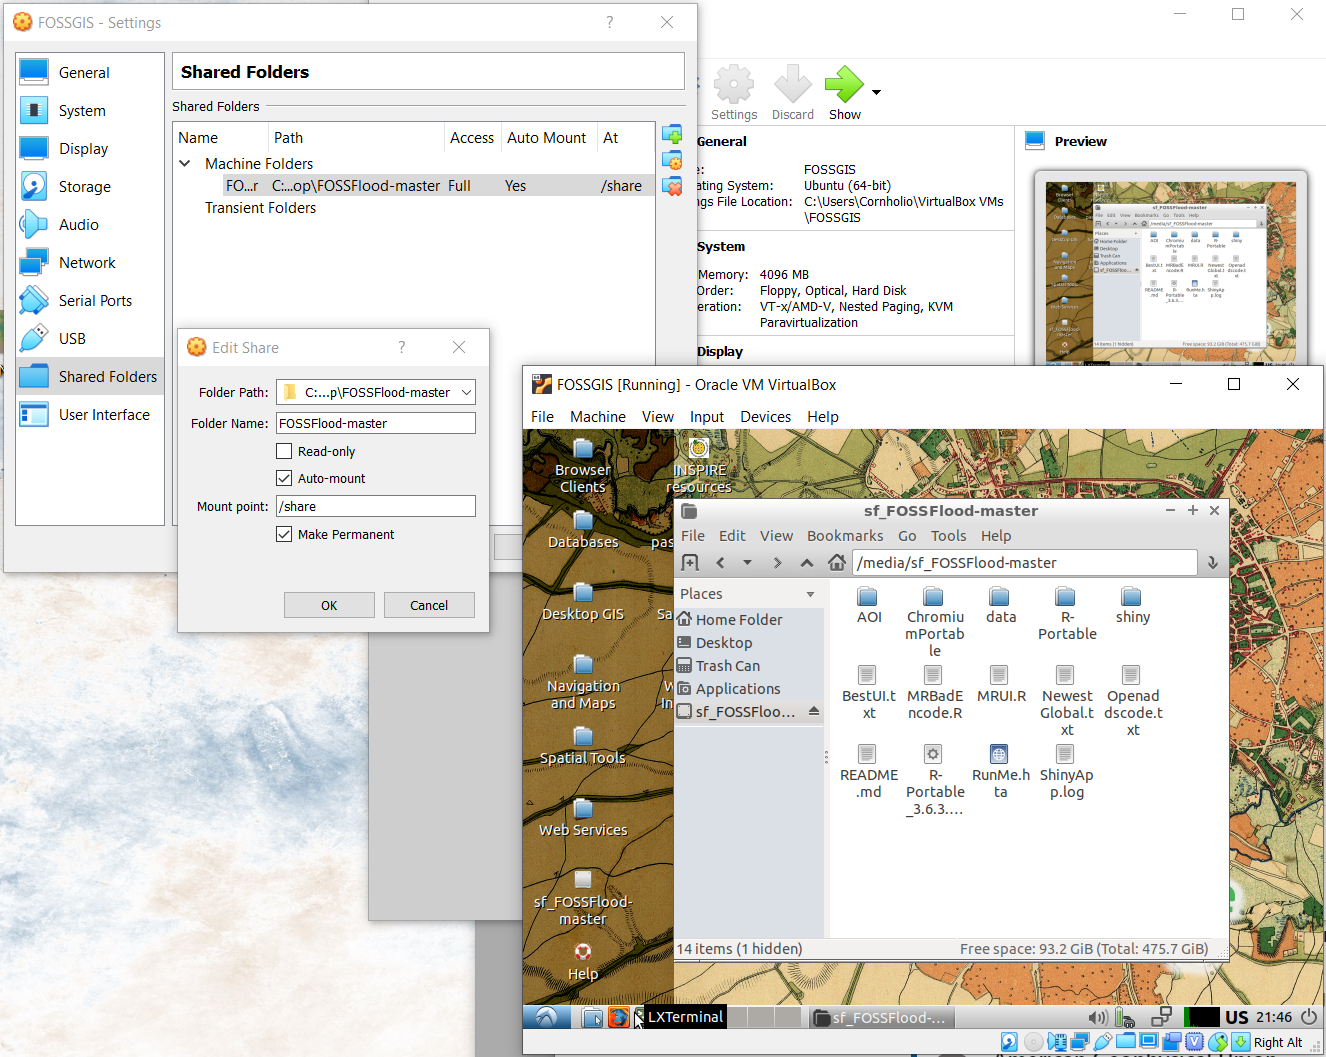Open the Places panel dropdown
Image resolution: width=1326 pixels, height=1057 pixels.
(810, 594)
